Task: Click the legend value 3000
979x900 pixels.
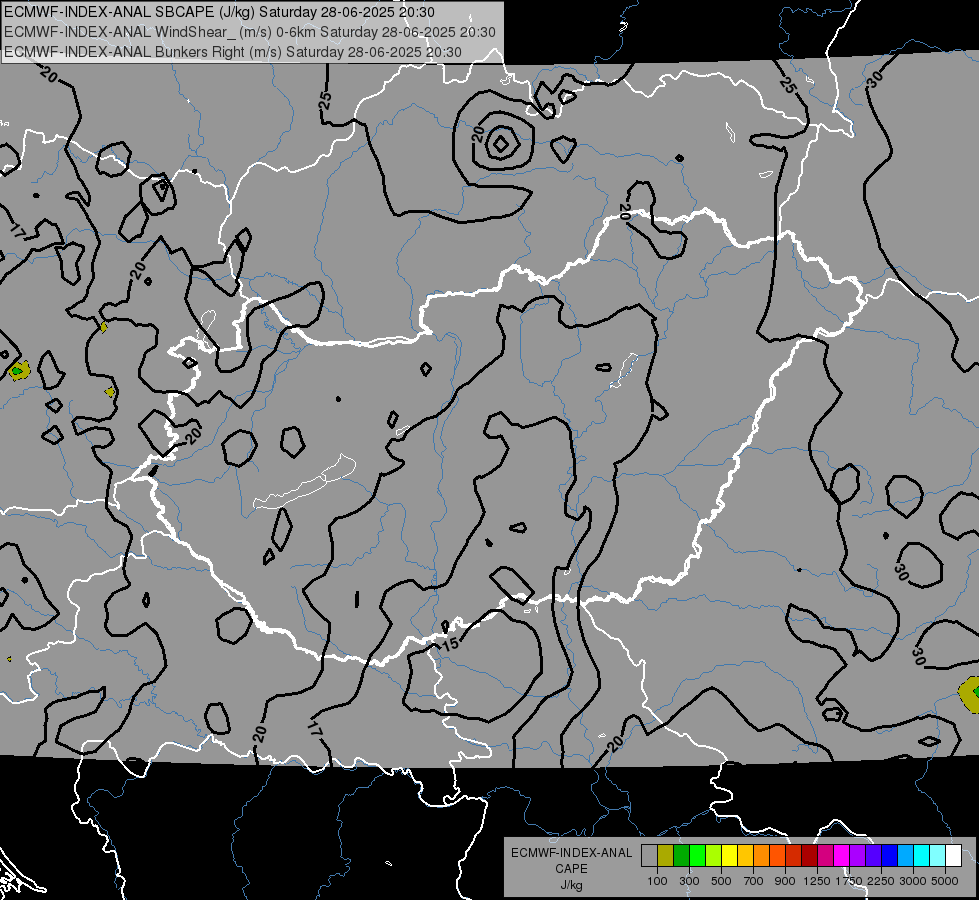Action: (x=913, y=881)
